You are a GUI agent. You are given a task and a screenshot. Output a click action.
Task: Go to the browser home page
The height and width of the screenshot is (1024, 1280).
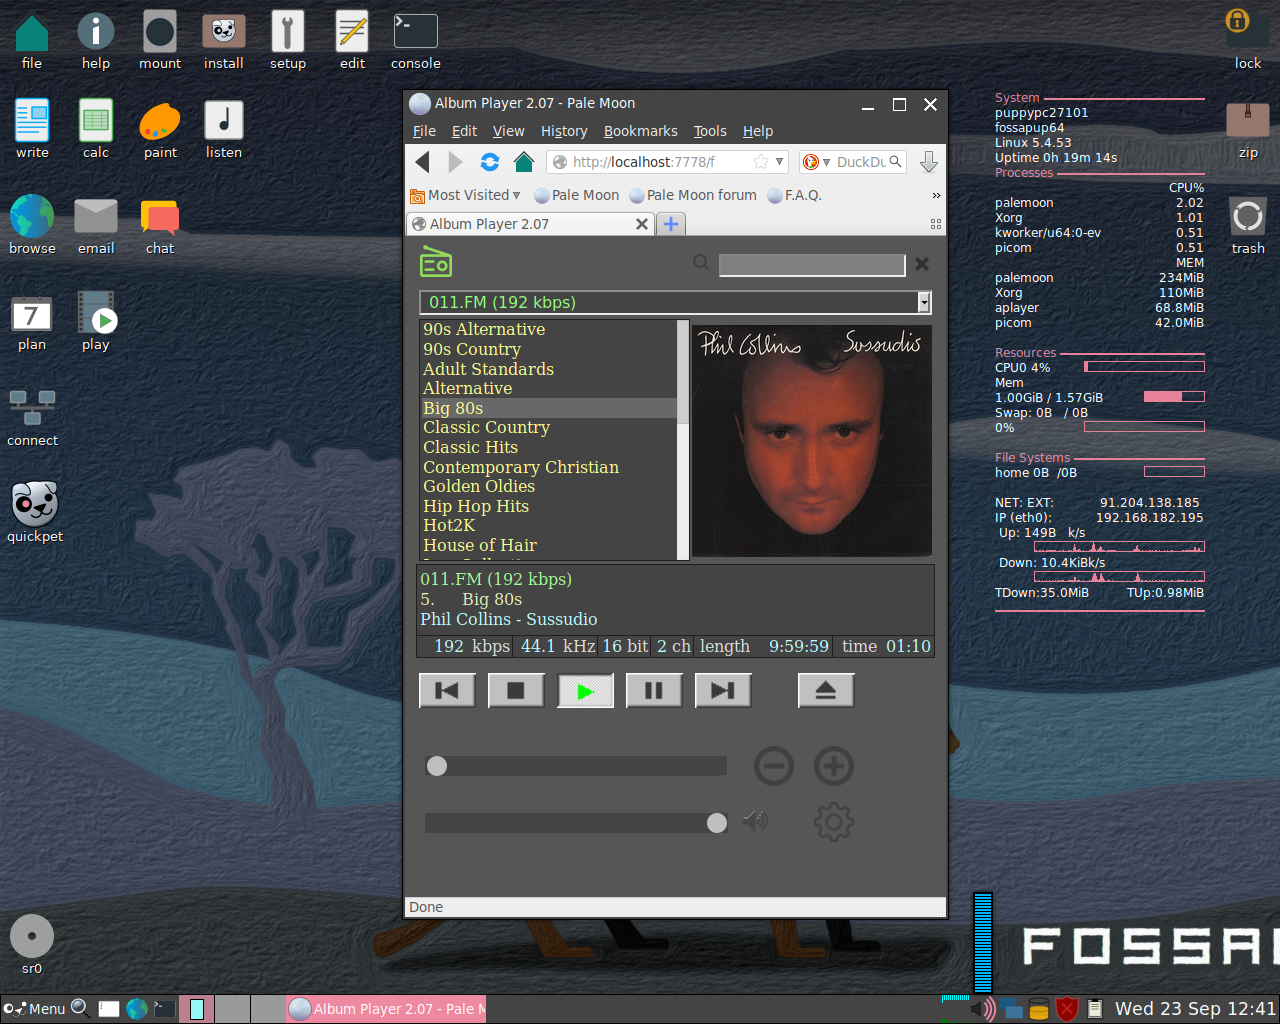coord(524,162)
